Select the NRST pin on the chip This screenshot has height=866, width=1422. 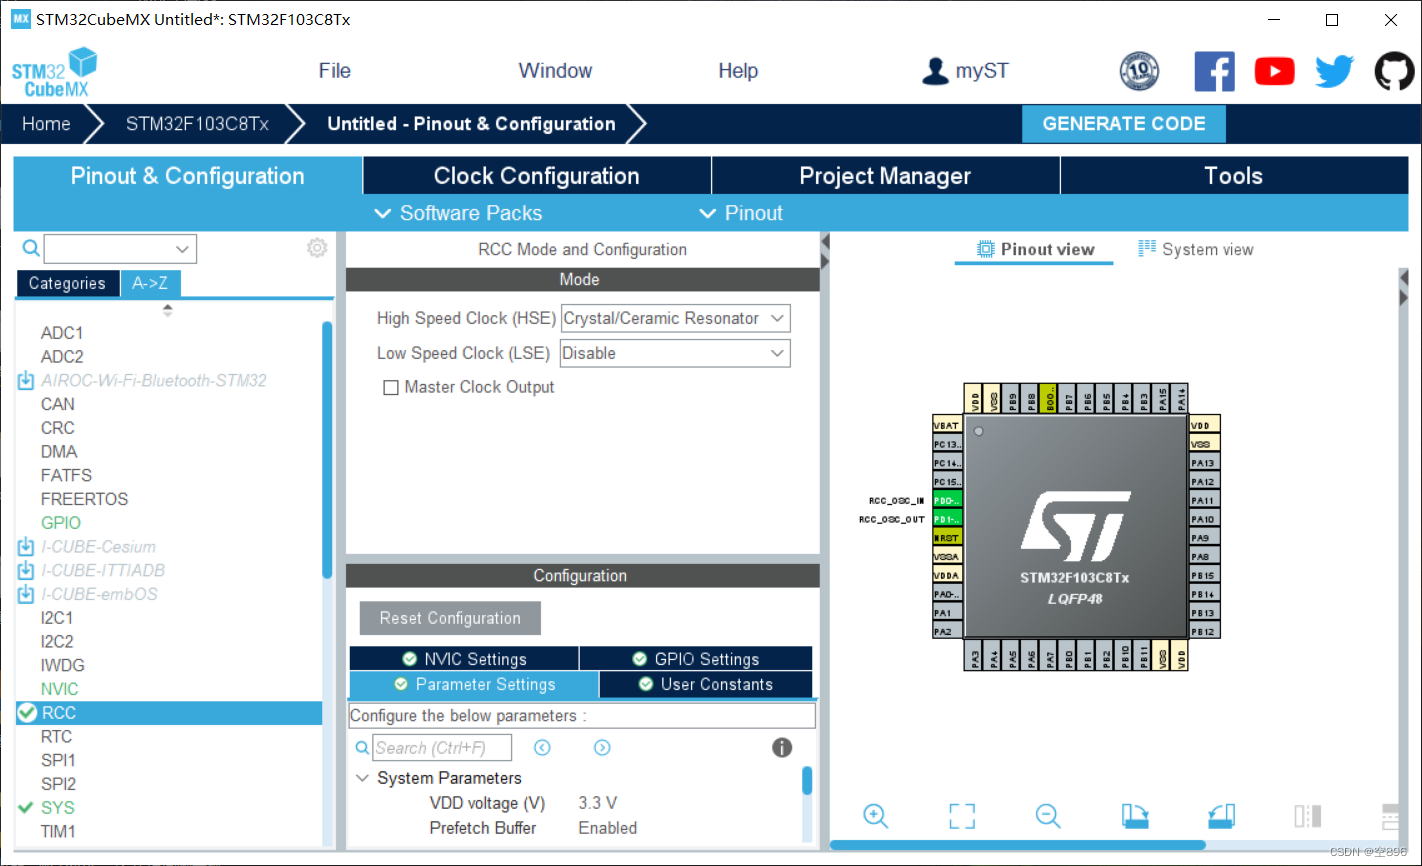tap(947, 538)
